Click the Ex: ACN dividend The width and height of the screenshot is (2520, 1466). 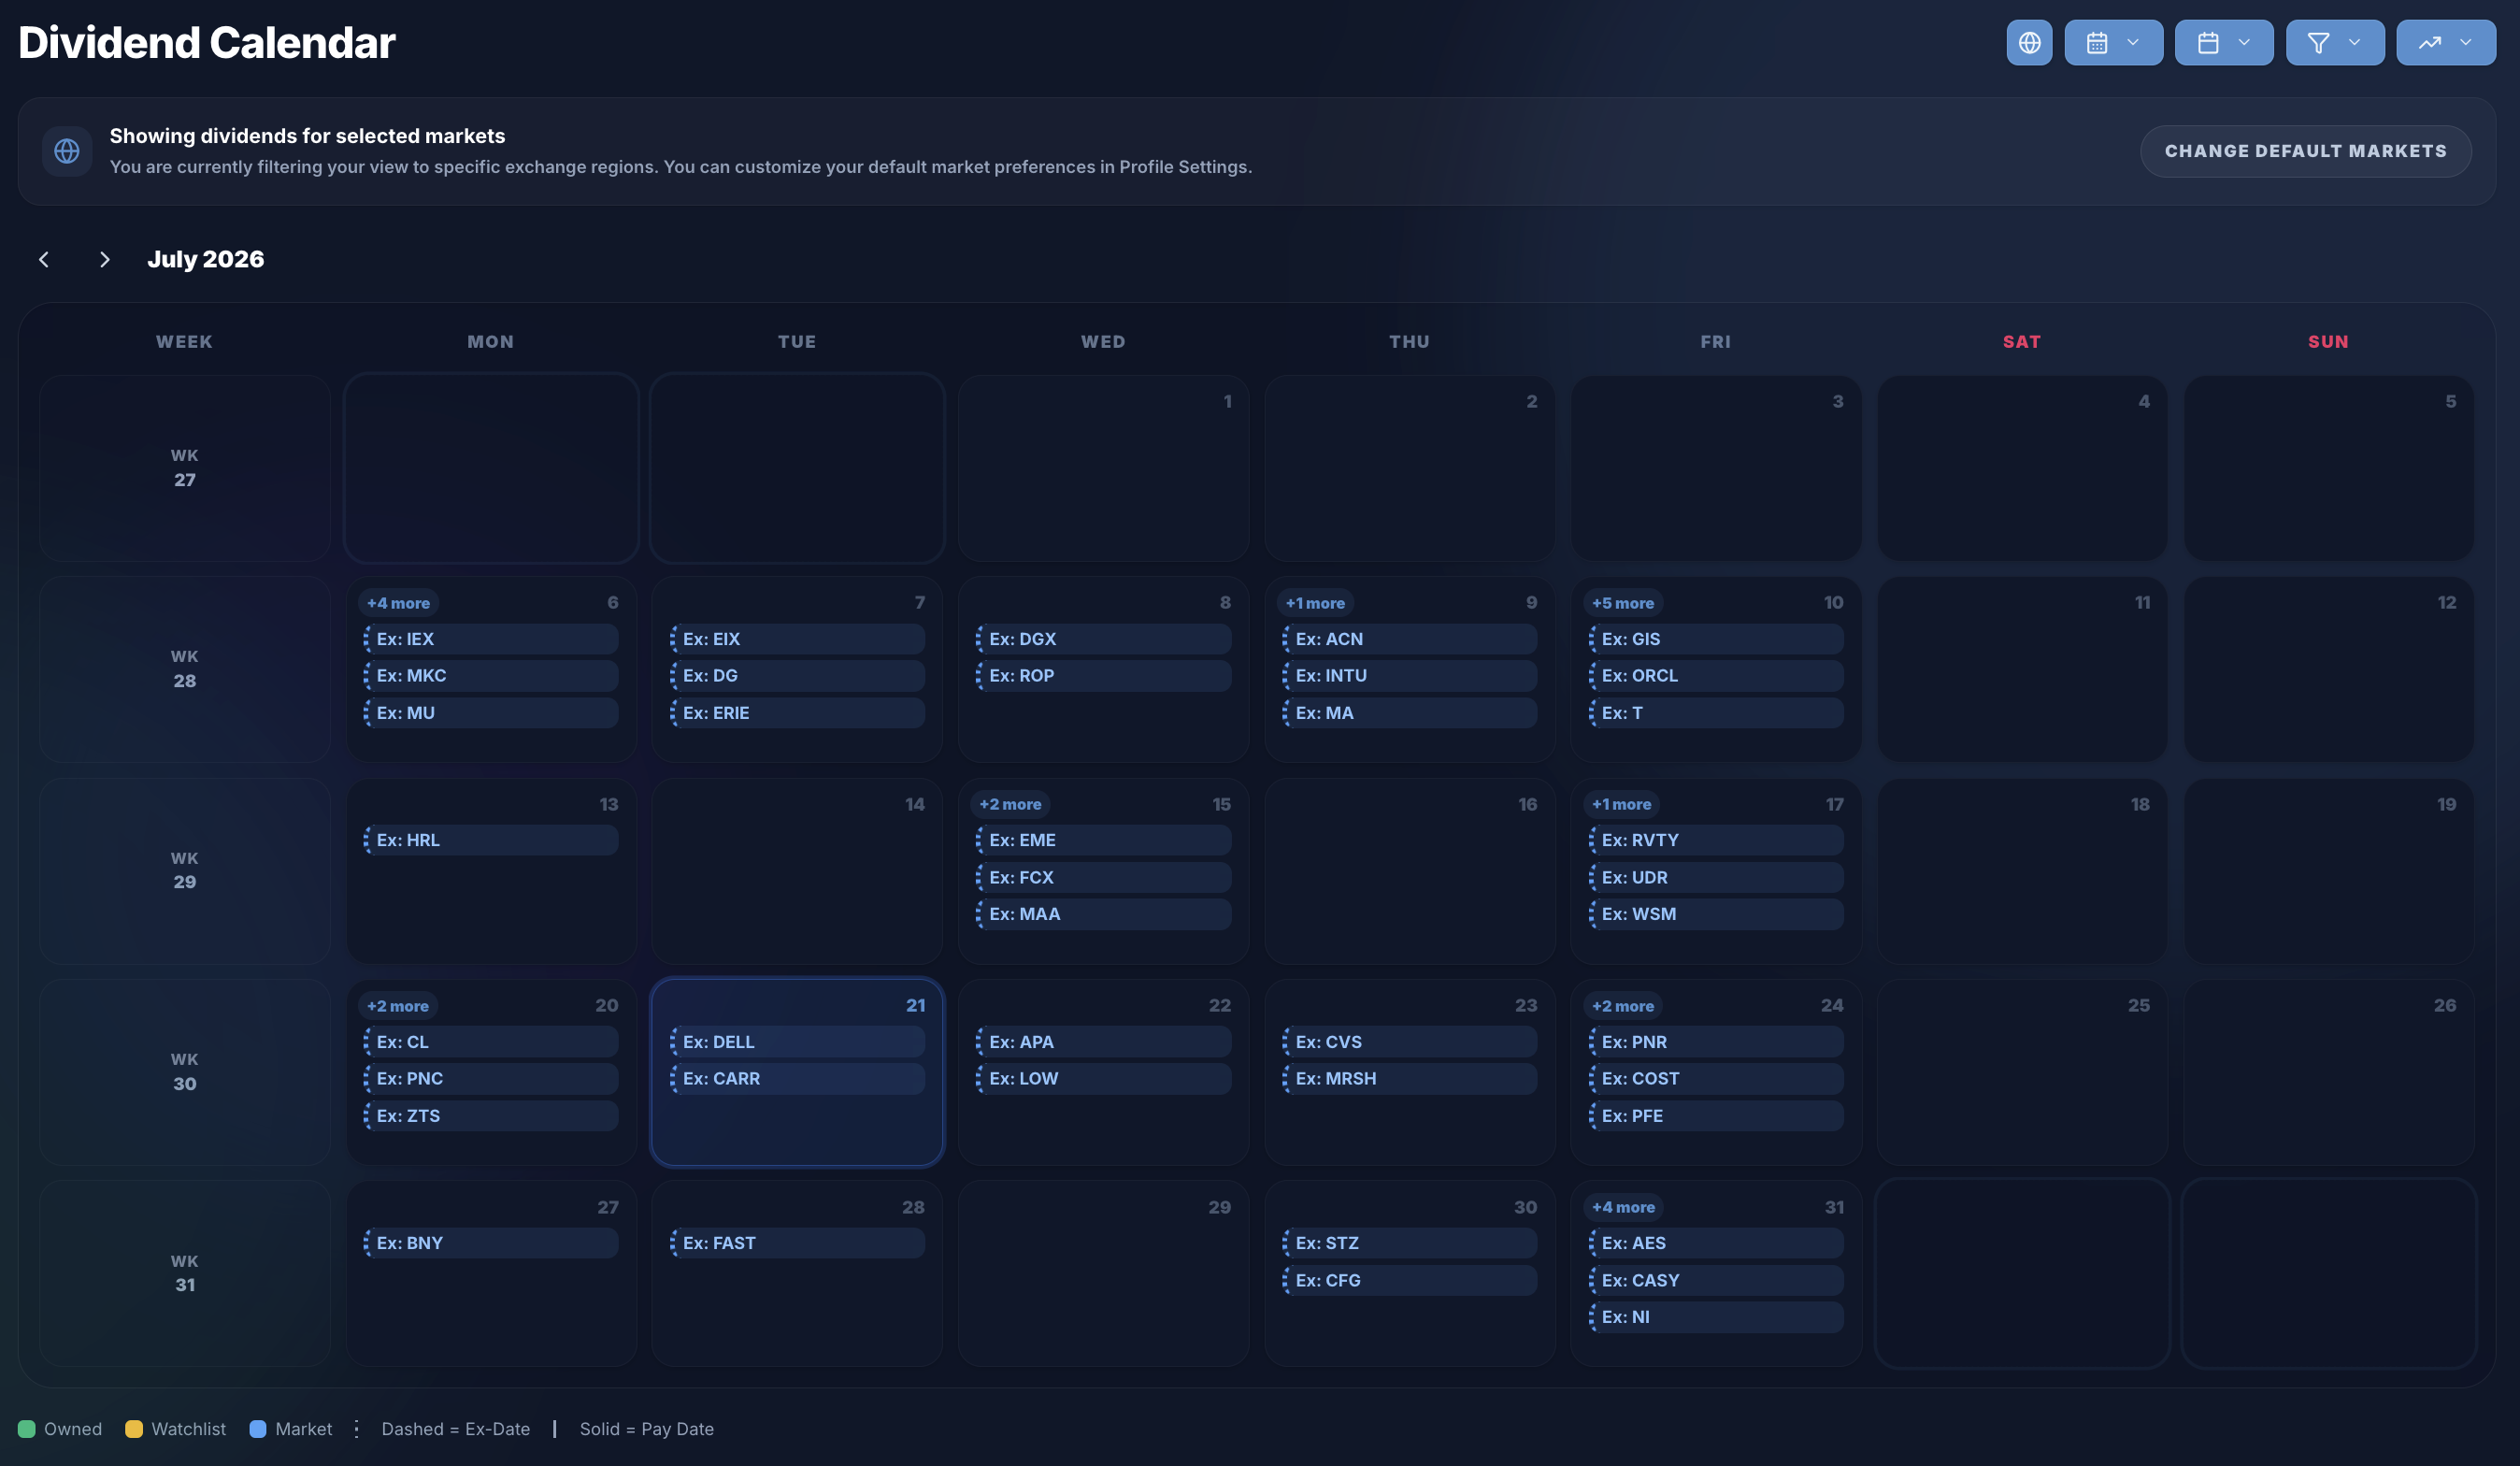1410,639
